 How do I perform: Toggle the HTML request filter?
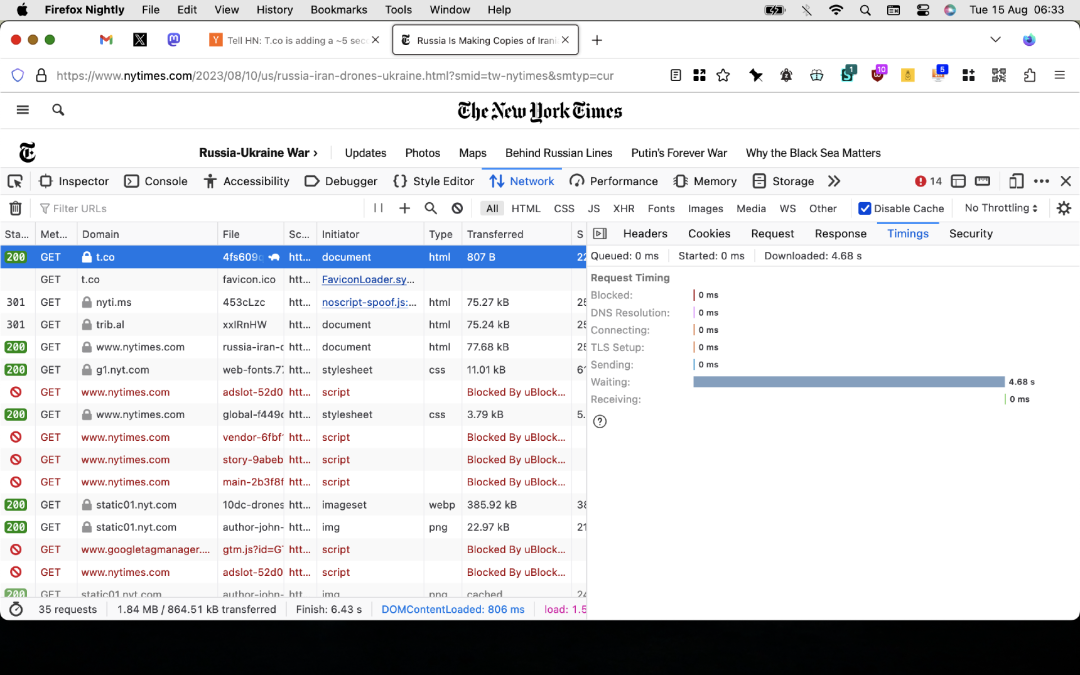(526, 208)
